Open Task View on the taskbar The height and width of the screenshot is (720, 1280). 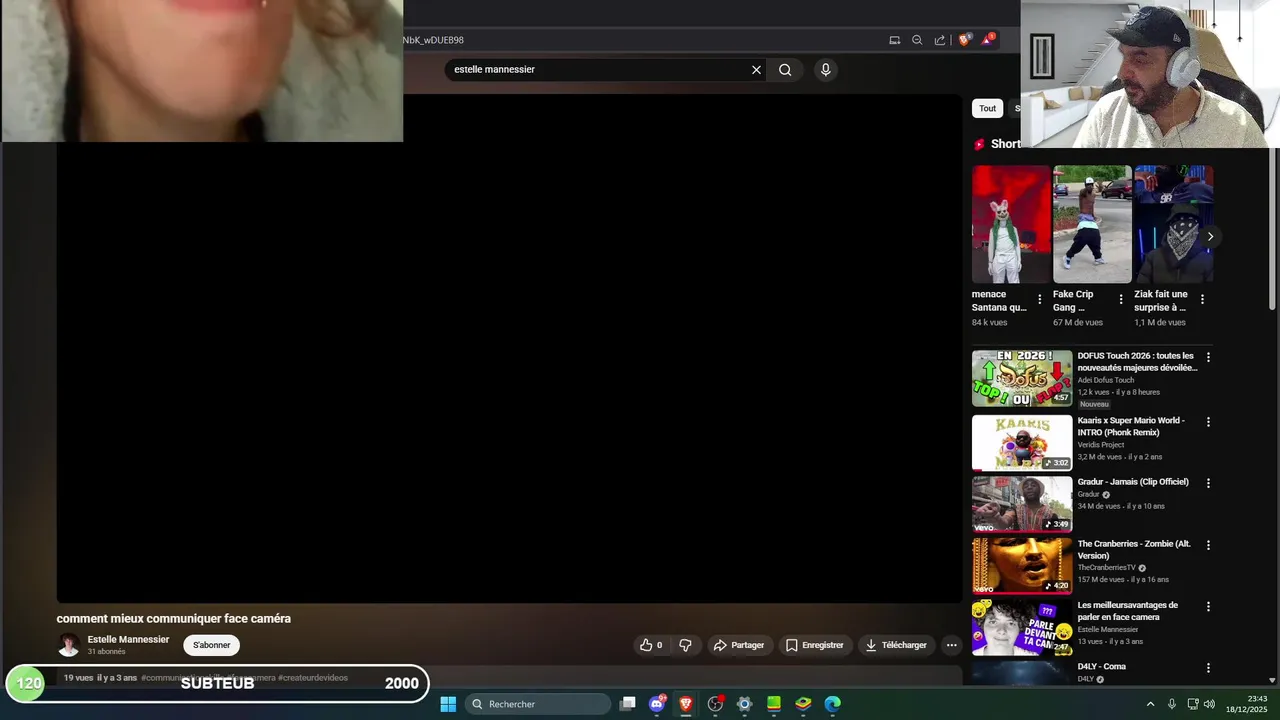point(627,704)
